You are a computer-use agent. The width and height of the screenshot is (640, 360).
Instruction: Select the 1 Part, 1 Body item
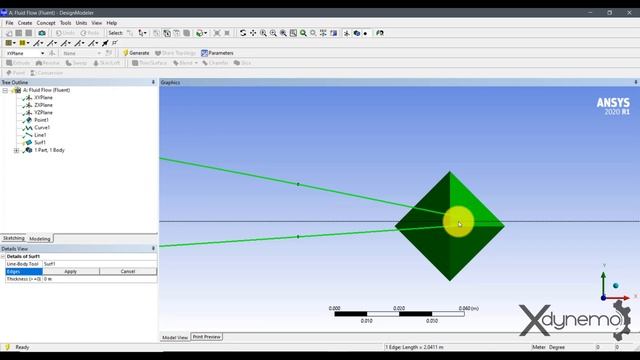(x=49, y=150)
